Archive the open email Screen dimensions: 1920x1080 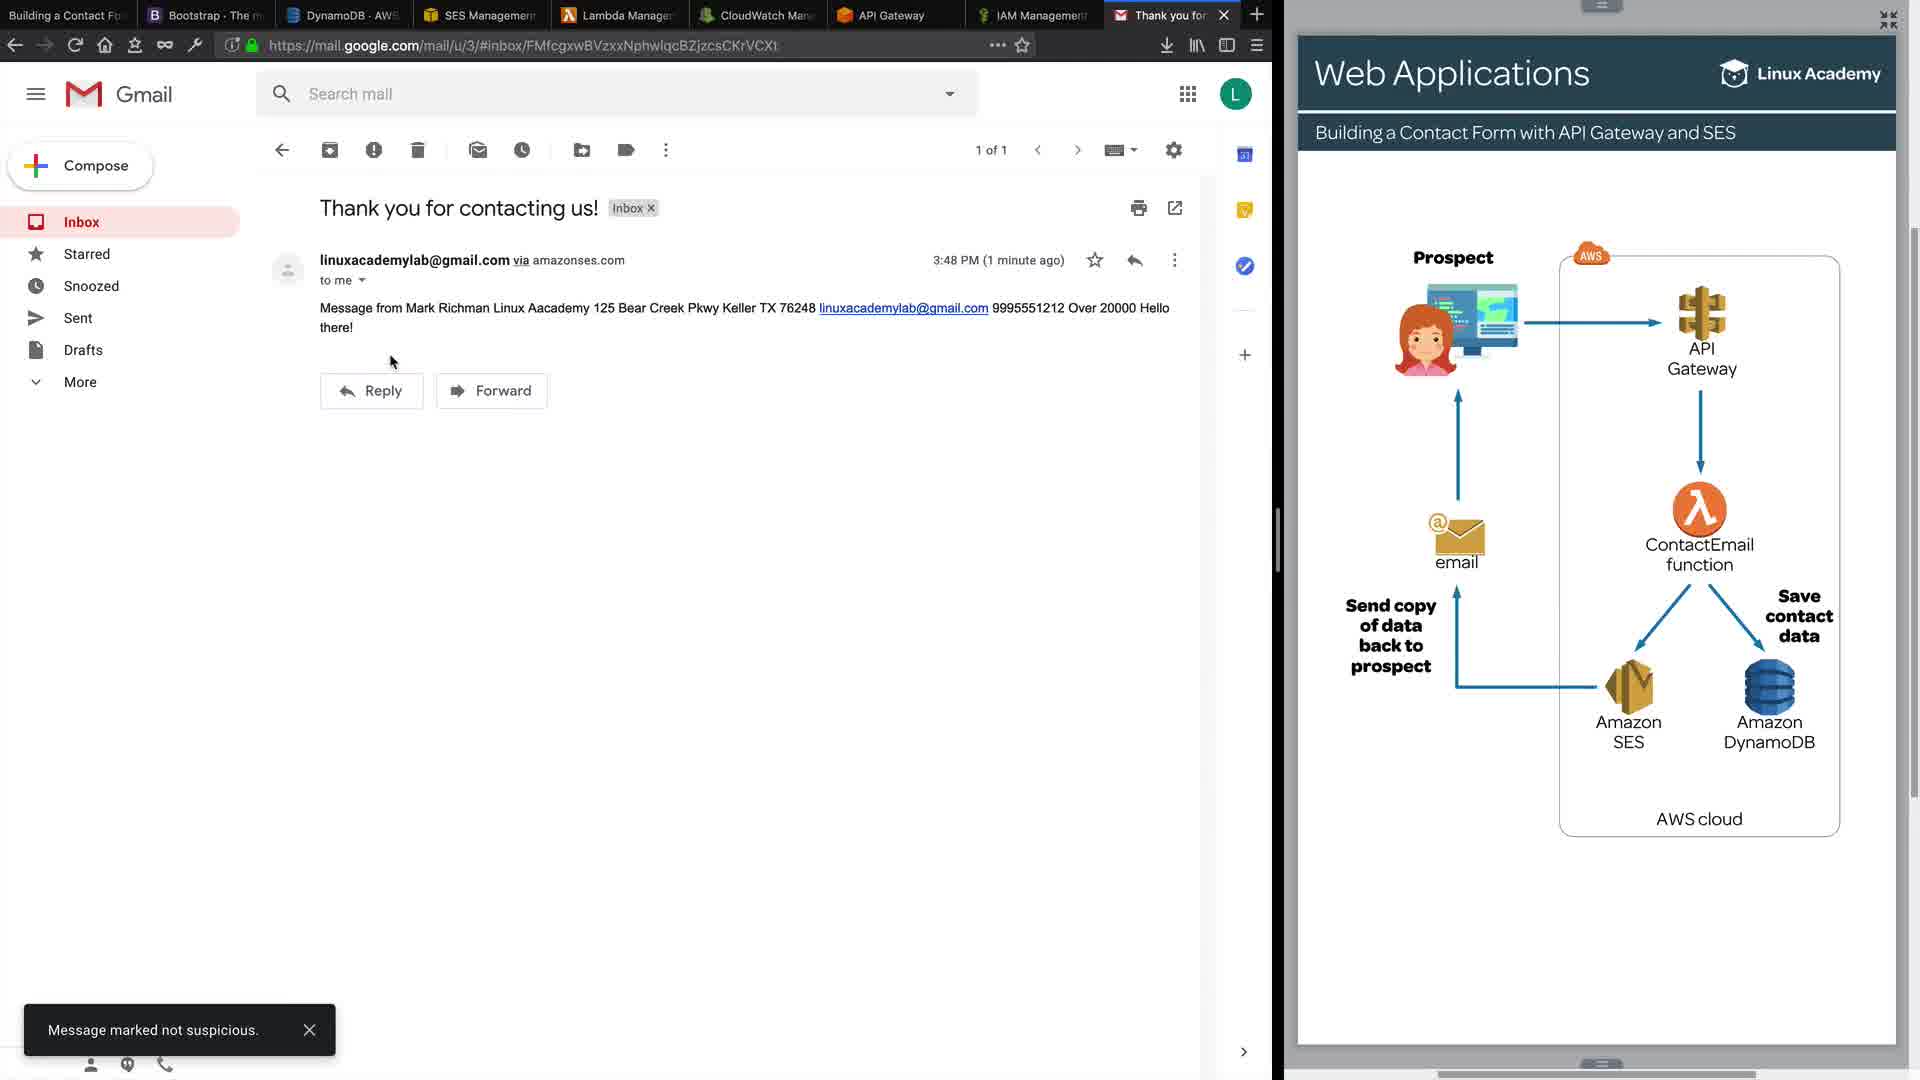tap(330, 150)
